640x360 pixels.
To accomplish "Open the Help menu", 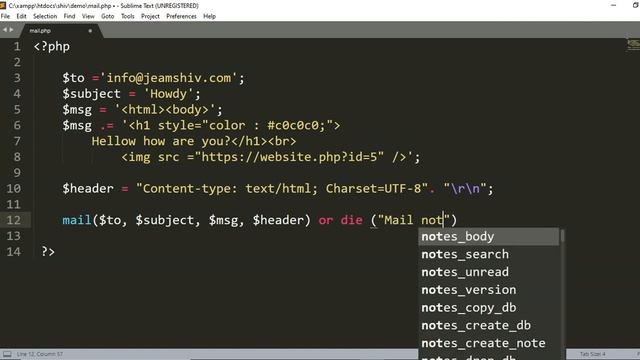I will tap(209, 16).
